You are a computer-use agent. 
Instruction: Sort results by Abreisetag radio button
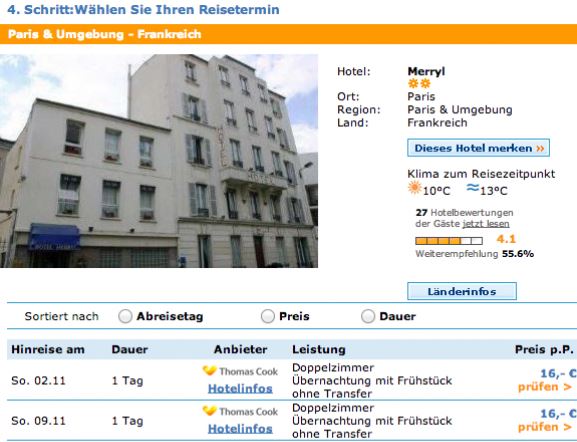125,316
